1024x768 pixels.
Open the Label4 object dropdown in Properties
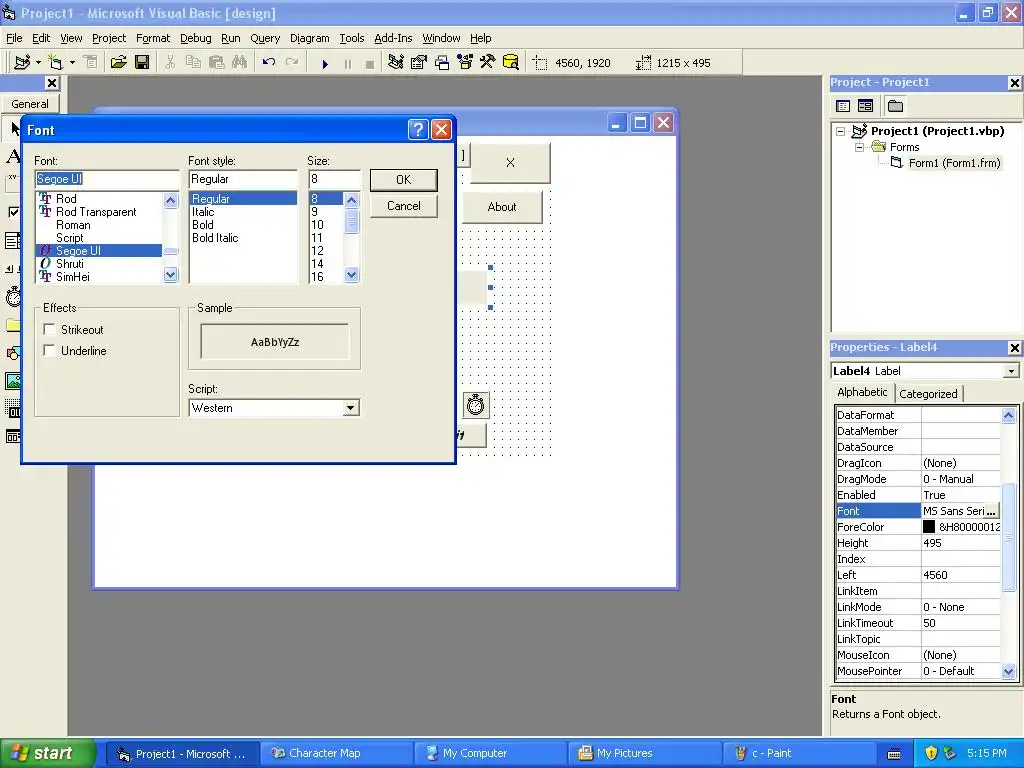(1011, 371)
